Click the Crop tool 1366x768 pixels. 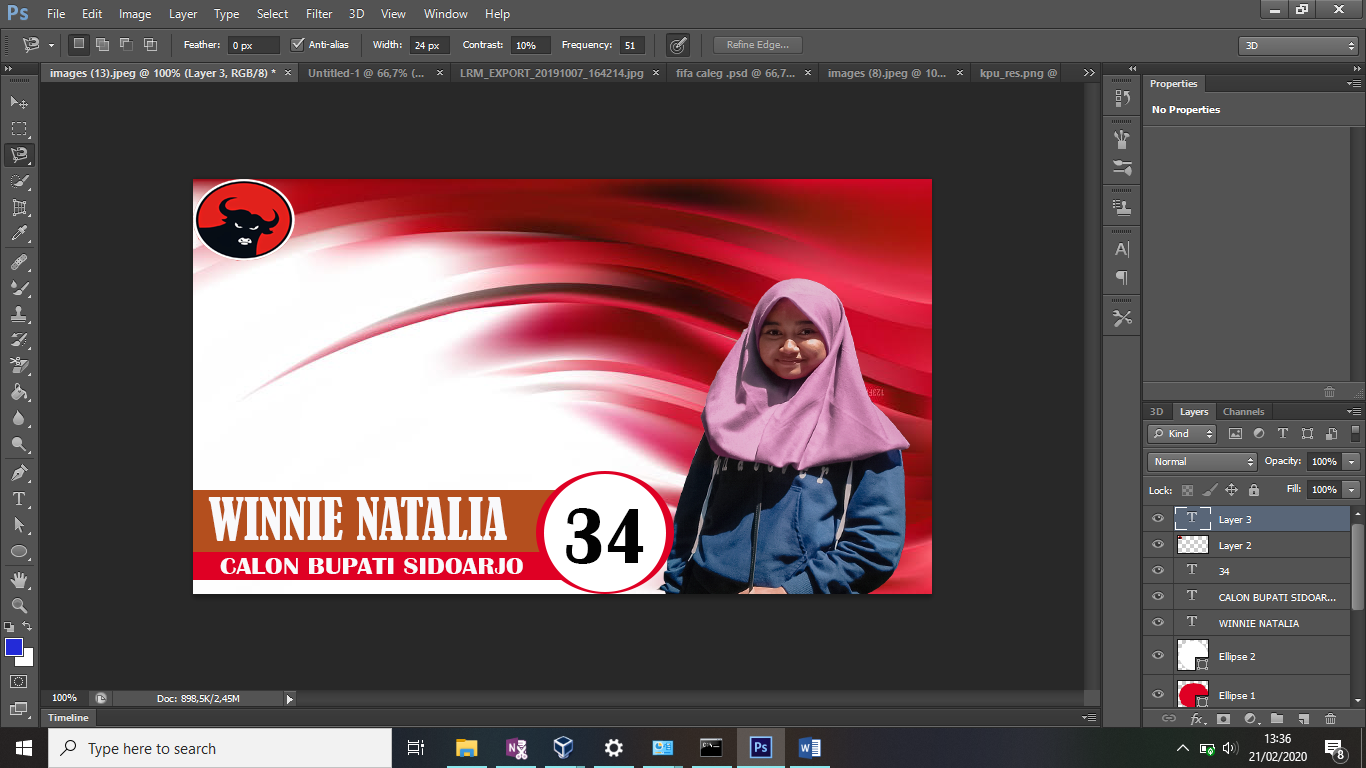coord(19,208)
